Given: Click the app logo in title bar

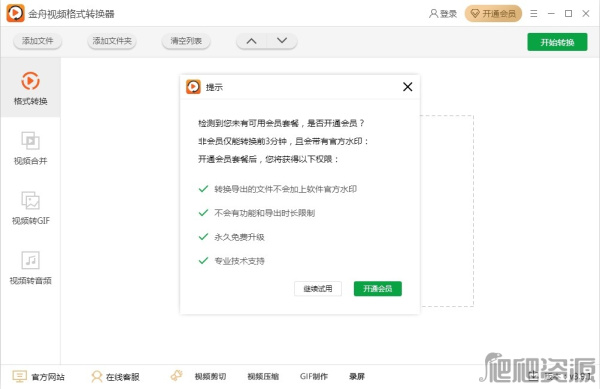Looking at the screenshot, I should tap(16, 13).
